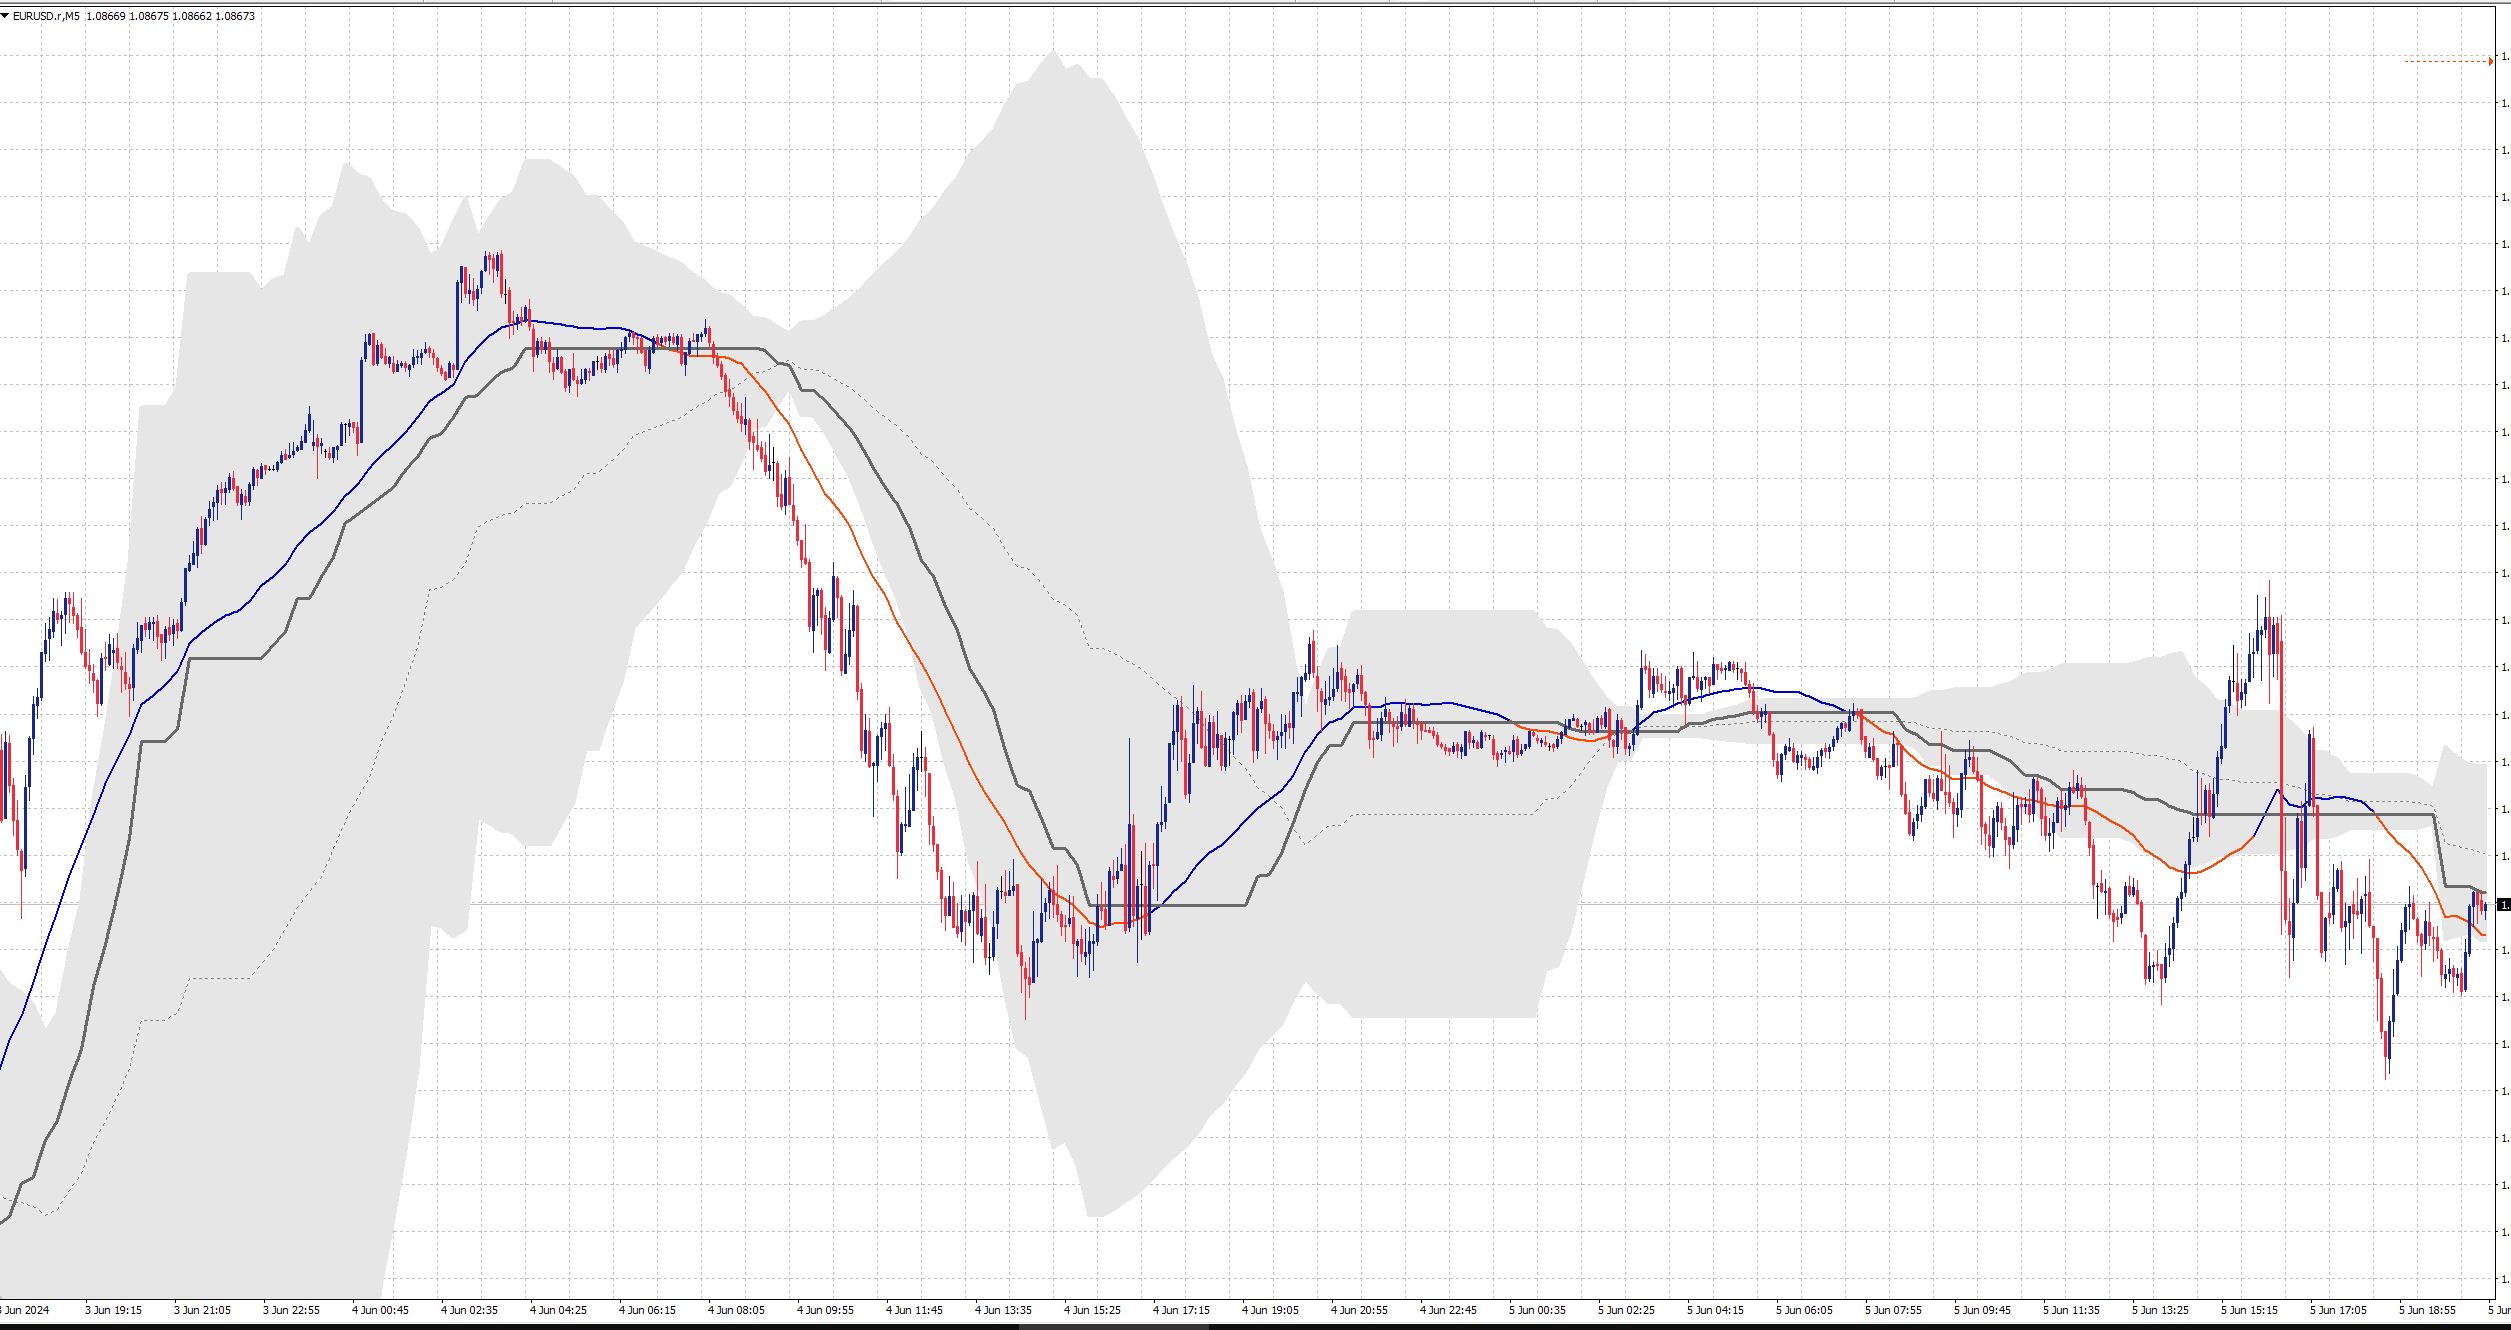Click the OHLC price values in chart header

(x=170, y=16)
